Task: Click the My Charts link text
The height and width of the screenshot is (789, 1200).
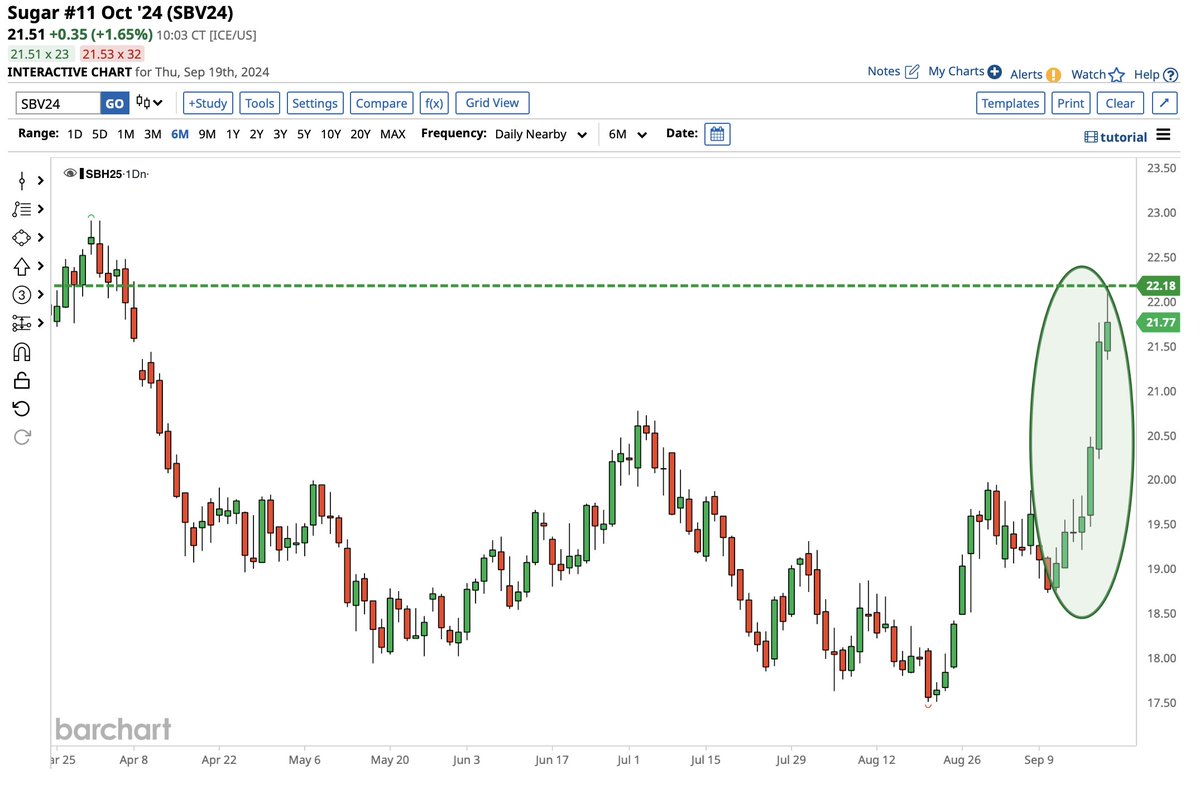Action: [956, 72]
